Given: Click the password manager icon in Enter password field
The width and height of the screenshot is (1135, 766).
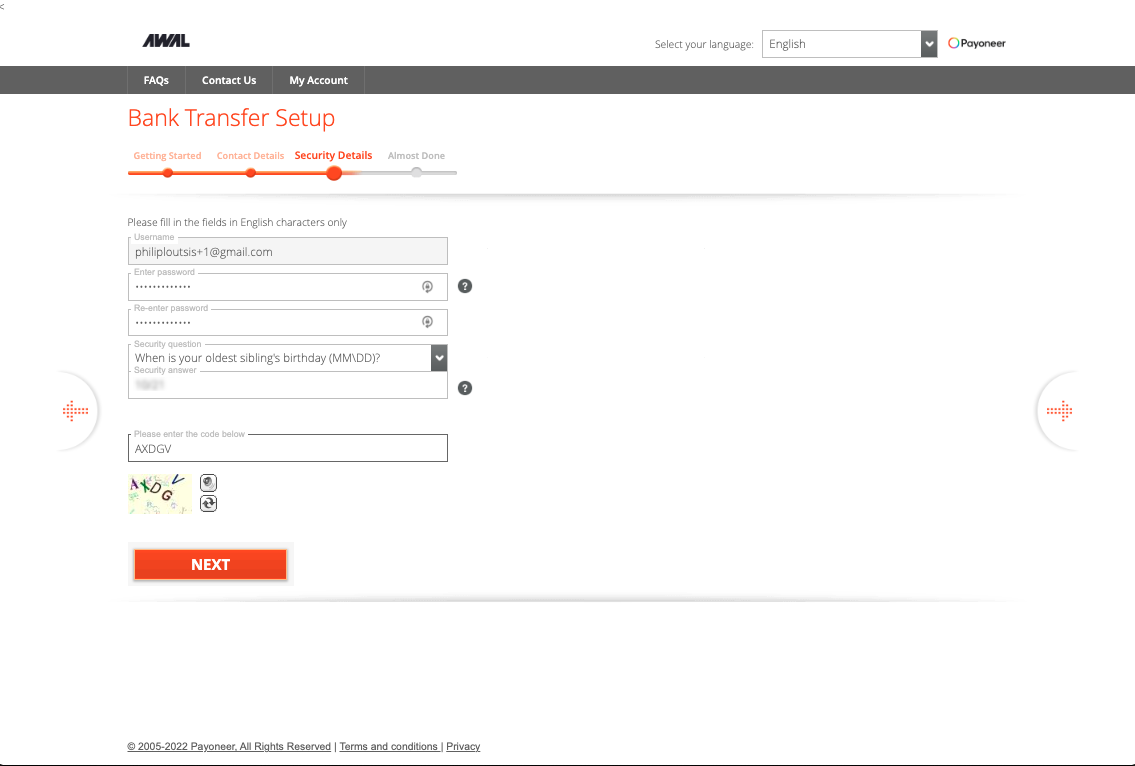Looking at the screenshot, I should 427,287.
